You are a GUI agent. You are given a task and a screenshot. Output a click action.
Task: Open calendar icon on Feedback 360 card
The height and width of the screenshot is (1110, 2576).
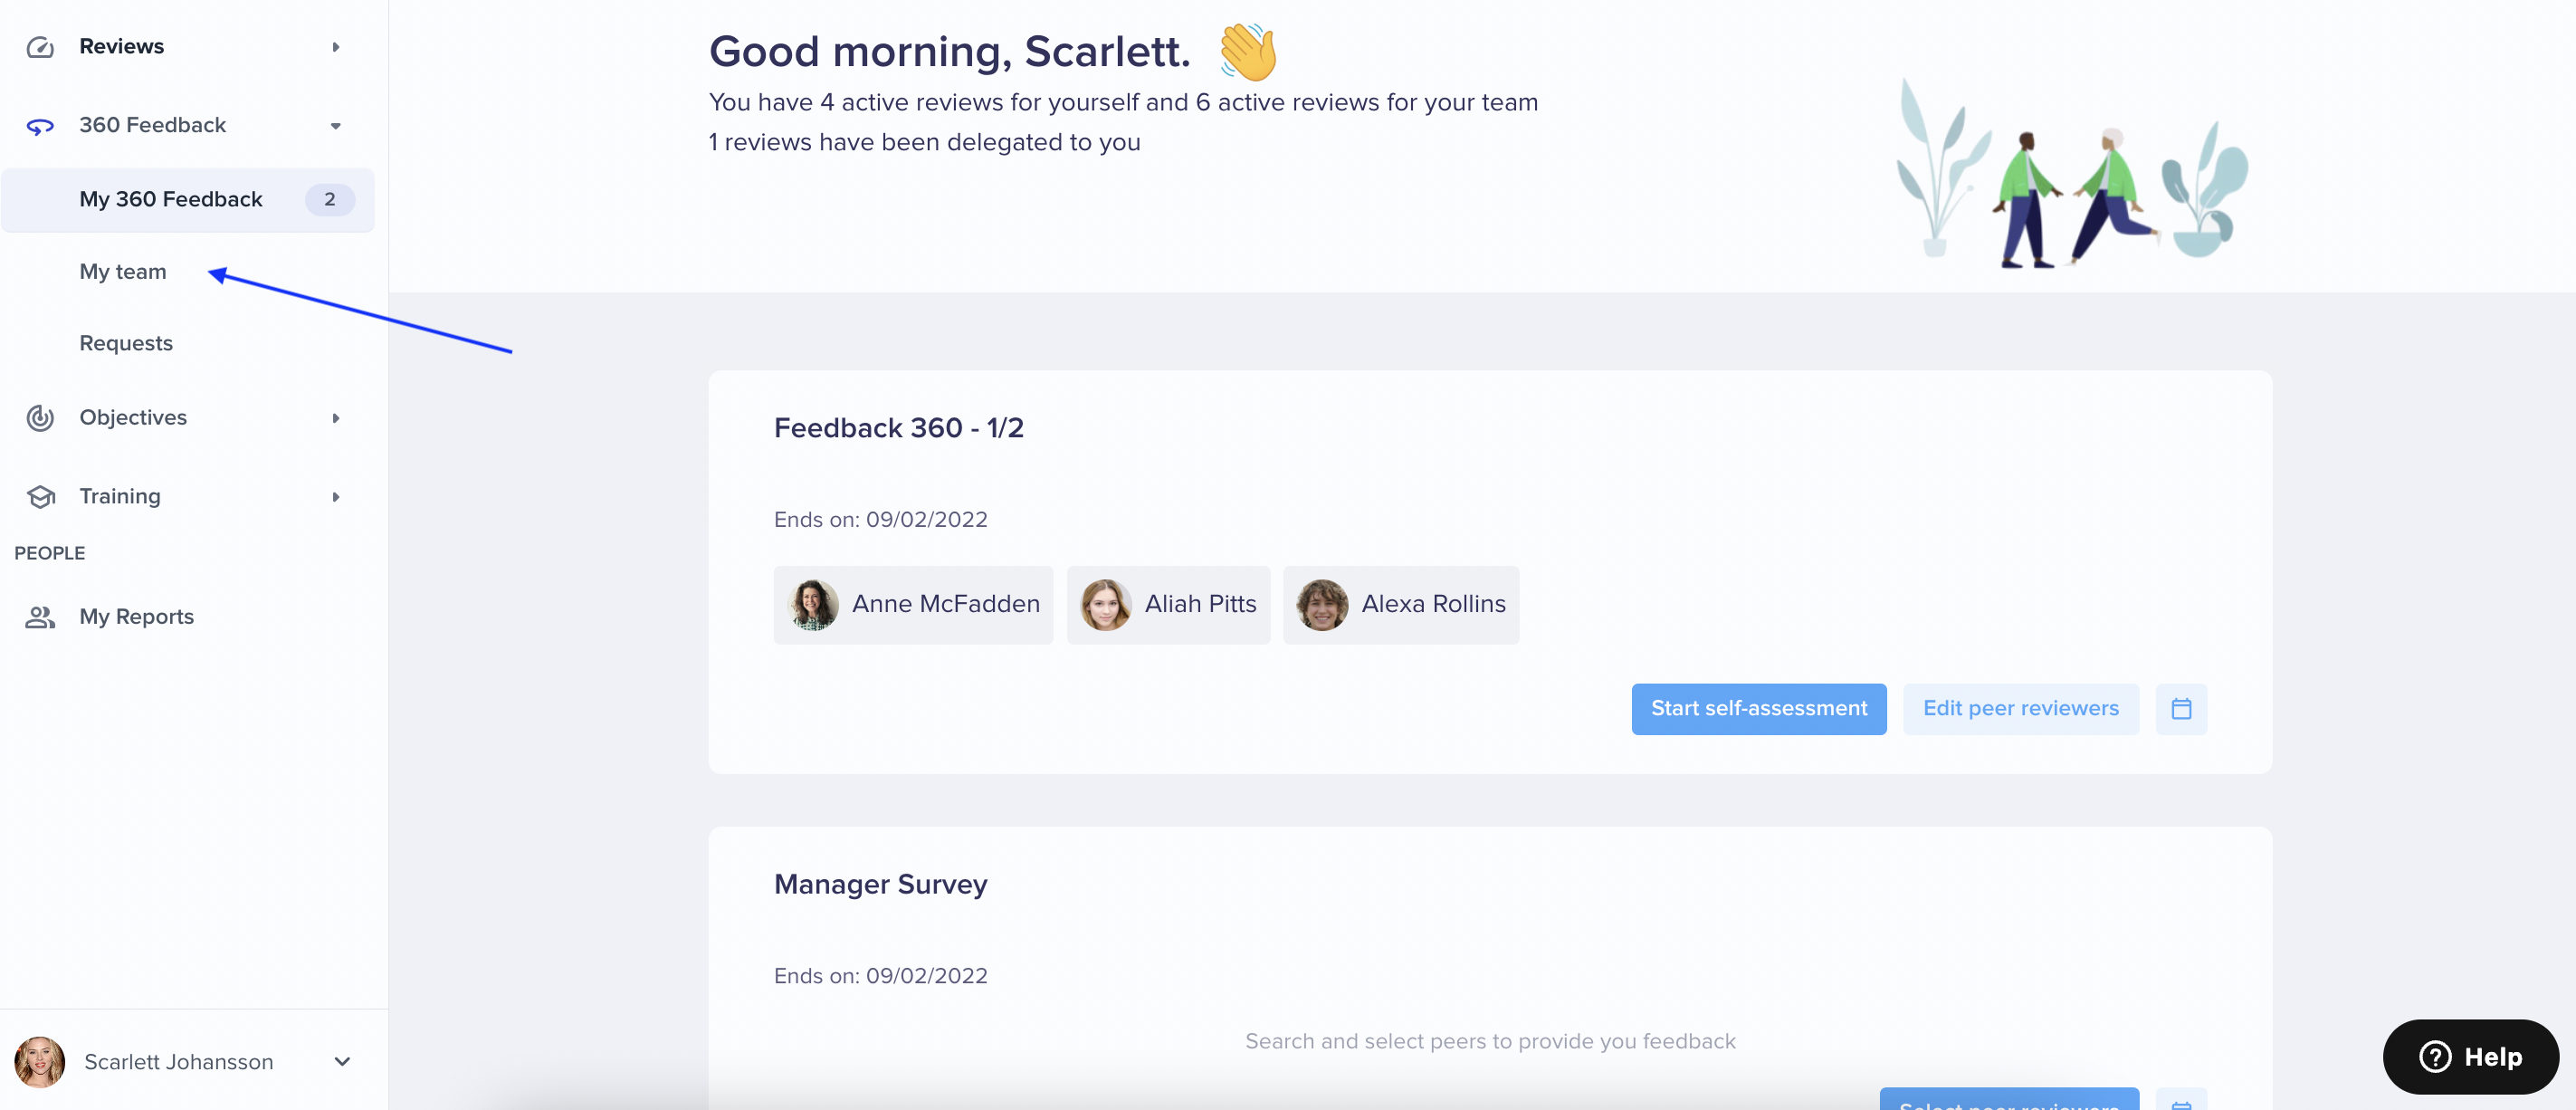click(2181, 709)
